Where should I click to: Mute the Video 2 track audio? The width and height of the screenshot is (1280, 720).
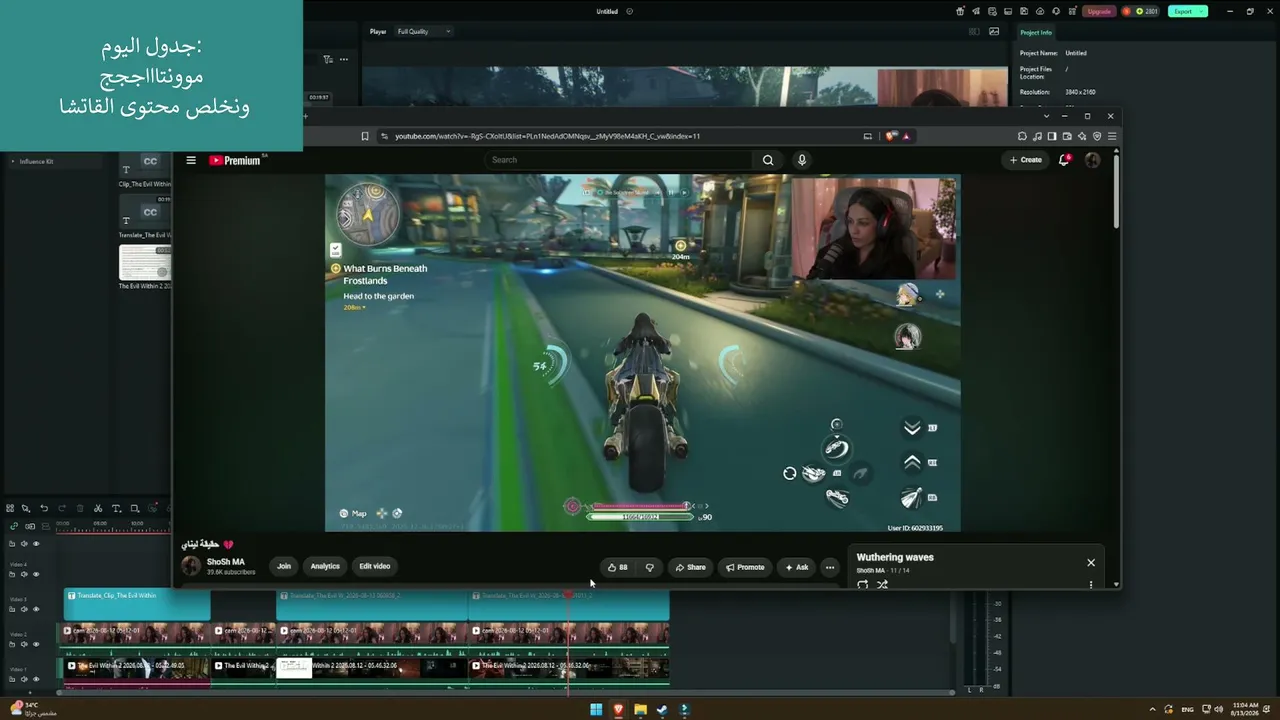click(24, 644)
